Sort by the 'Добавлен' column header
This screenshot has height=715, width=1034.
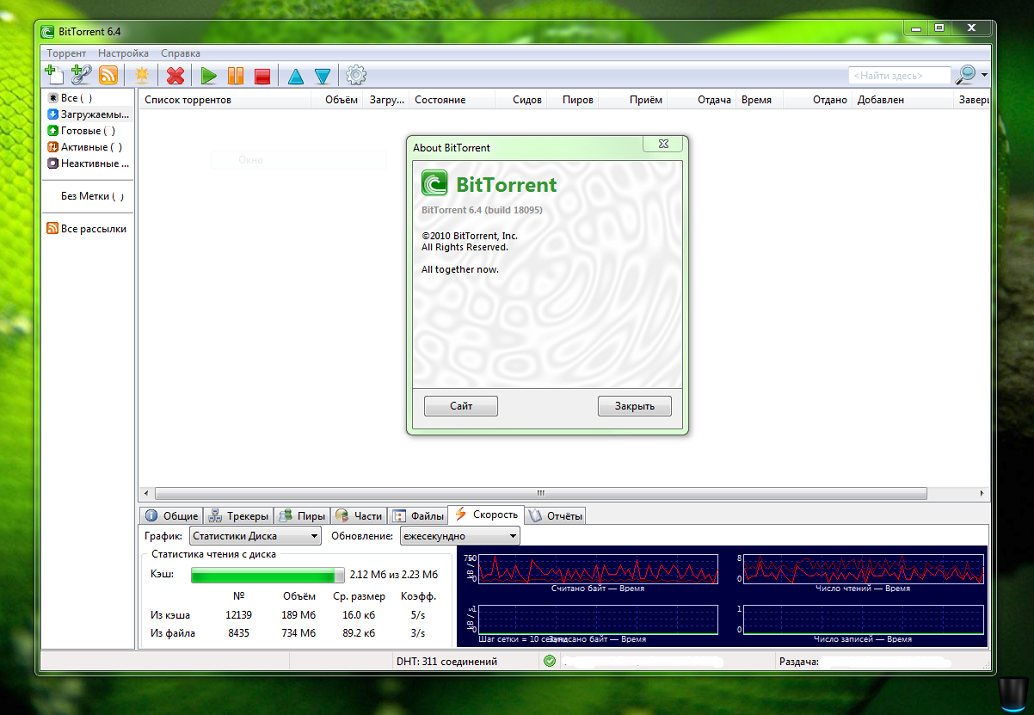pos(903,100)
